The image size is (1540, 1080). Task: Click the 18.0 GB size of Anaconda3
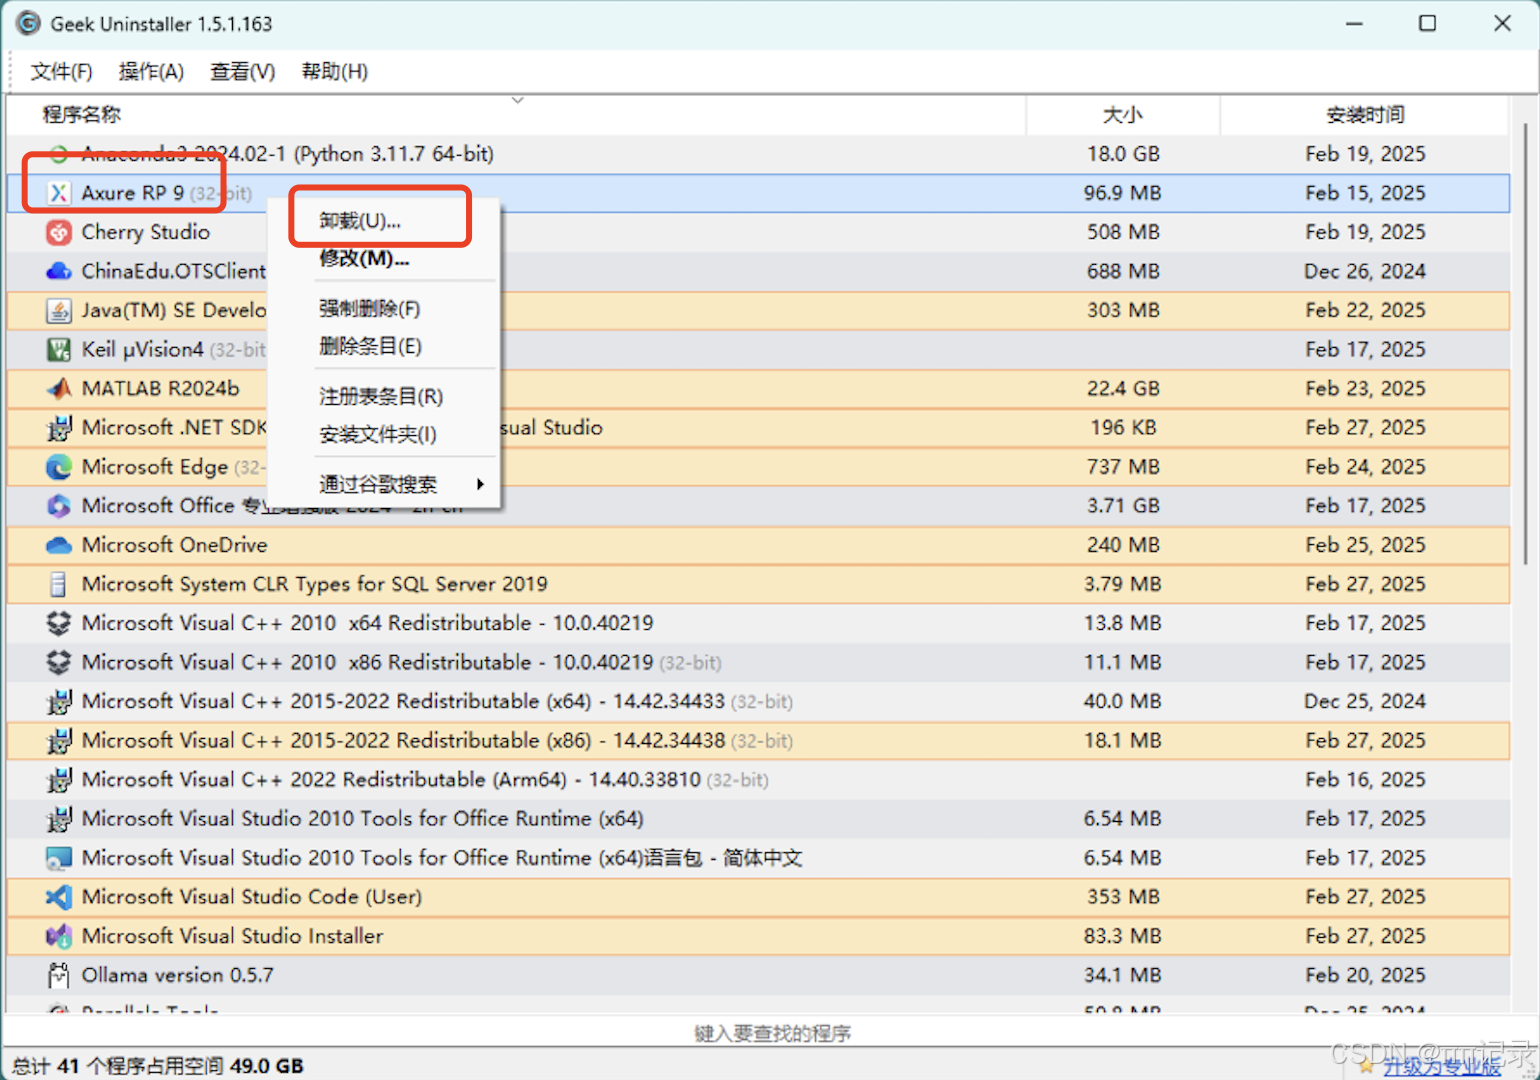coord(1123,154)
